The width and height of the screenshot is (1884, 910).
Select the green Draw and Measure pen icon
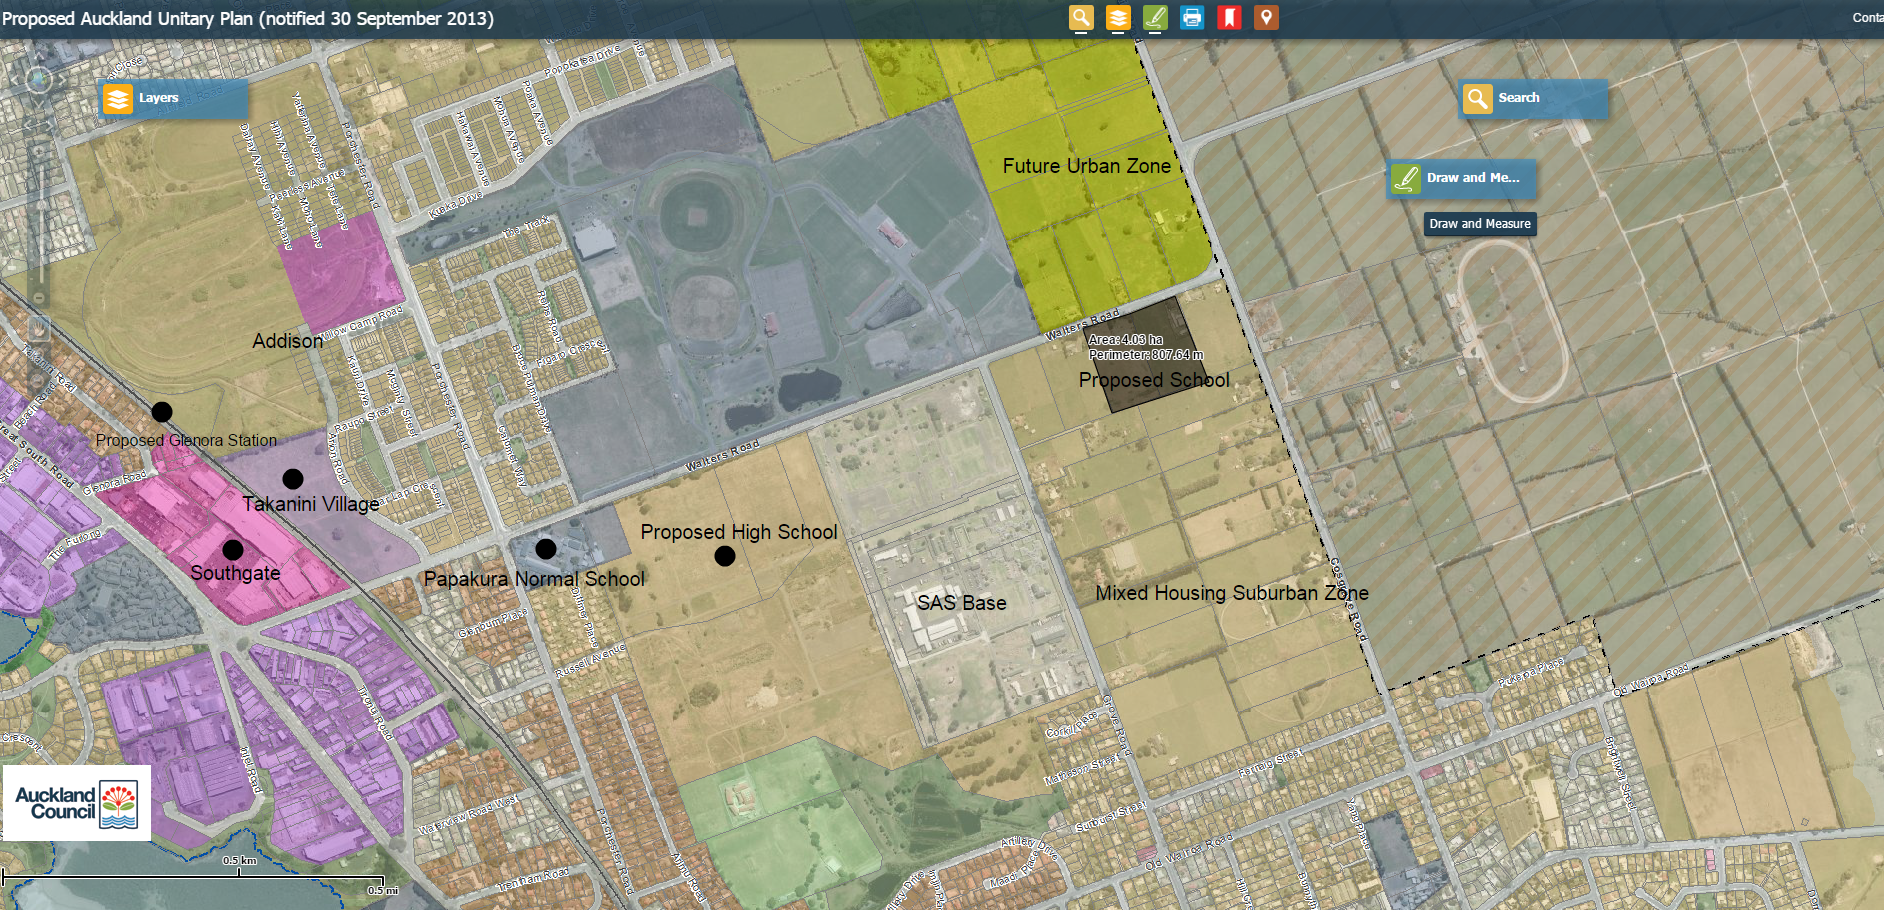click(x=1155, y=18)
